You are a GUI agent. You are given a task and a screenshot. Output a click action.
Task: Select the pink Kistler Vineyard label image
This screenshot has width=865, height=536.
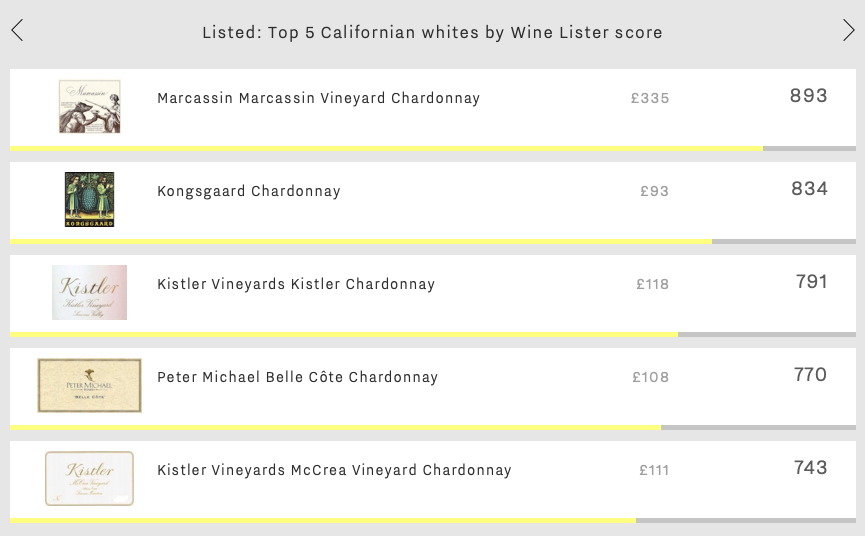(89, 292)
